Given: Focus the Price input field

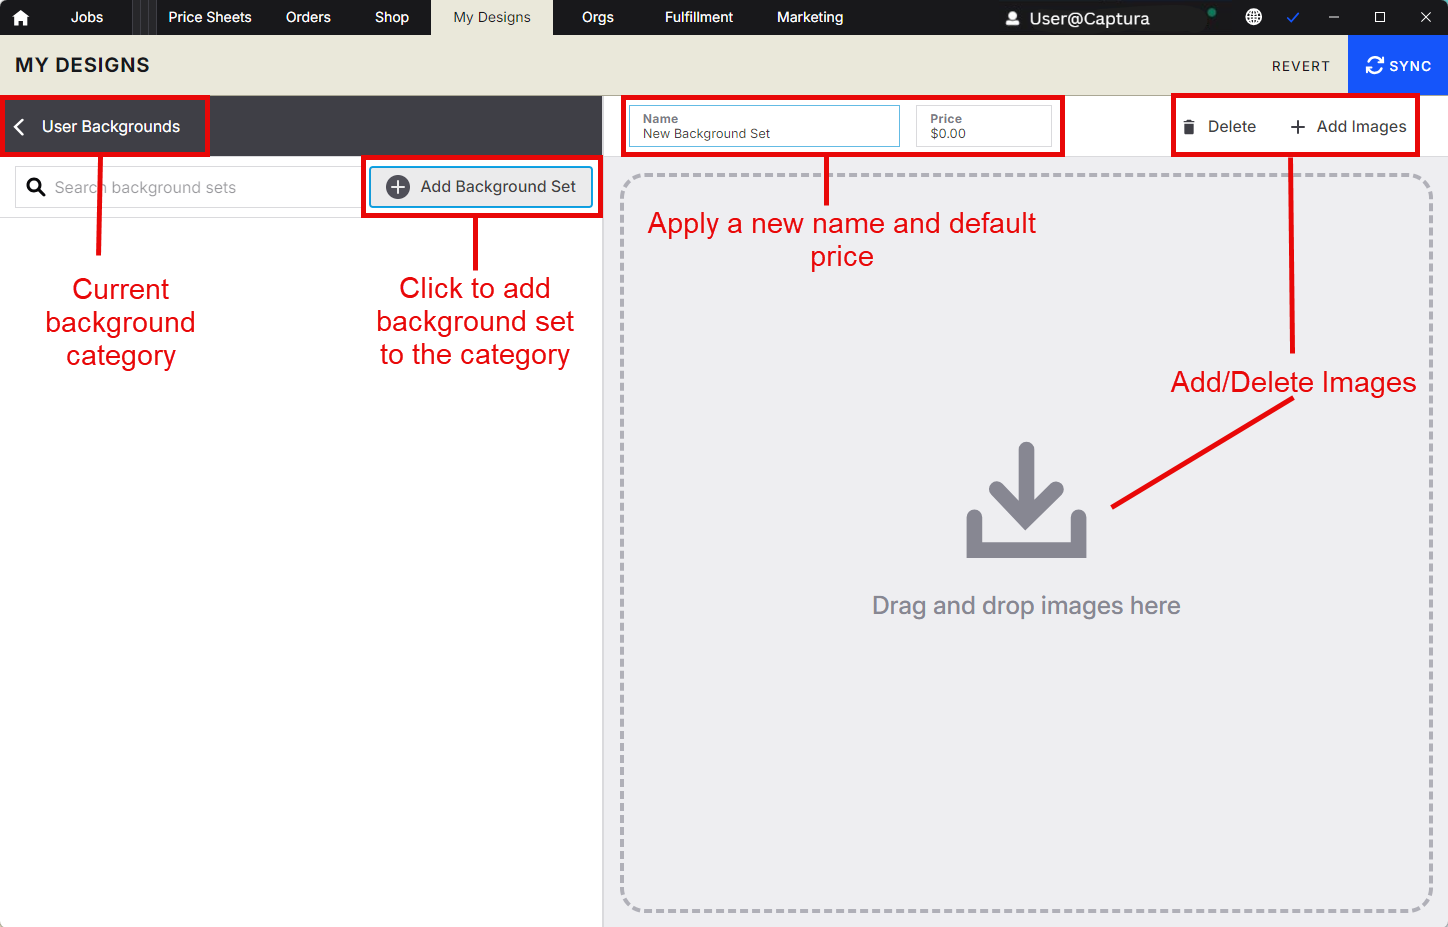Looking at the screenshot, I should pyautogui.click(x=984, y=126).
